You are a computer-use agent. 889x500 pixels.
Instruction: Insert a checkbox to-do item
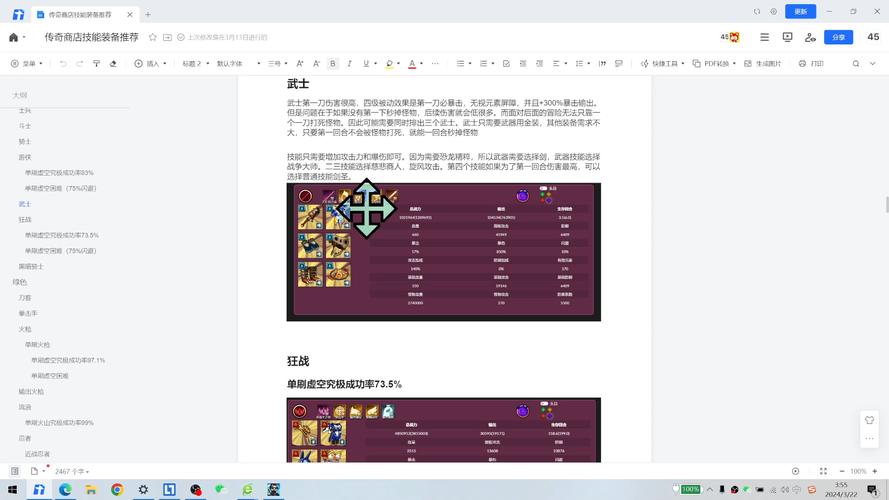pos(506,63)
